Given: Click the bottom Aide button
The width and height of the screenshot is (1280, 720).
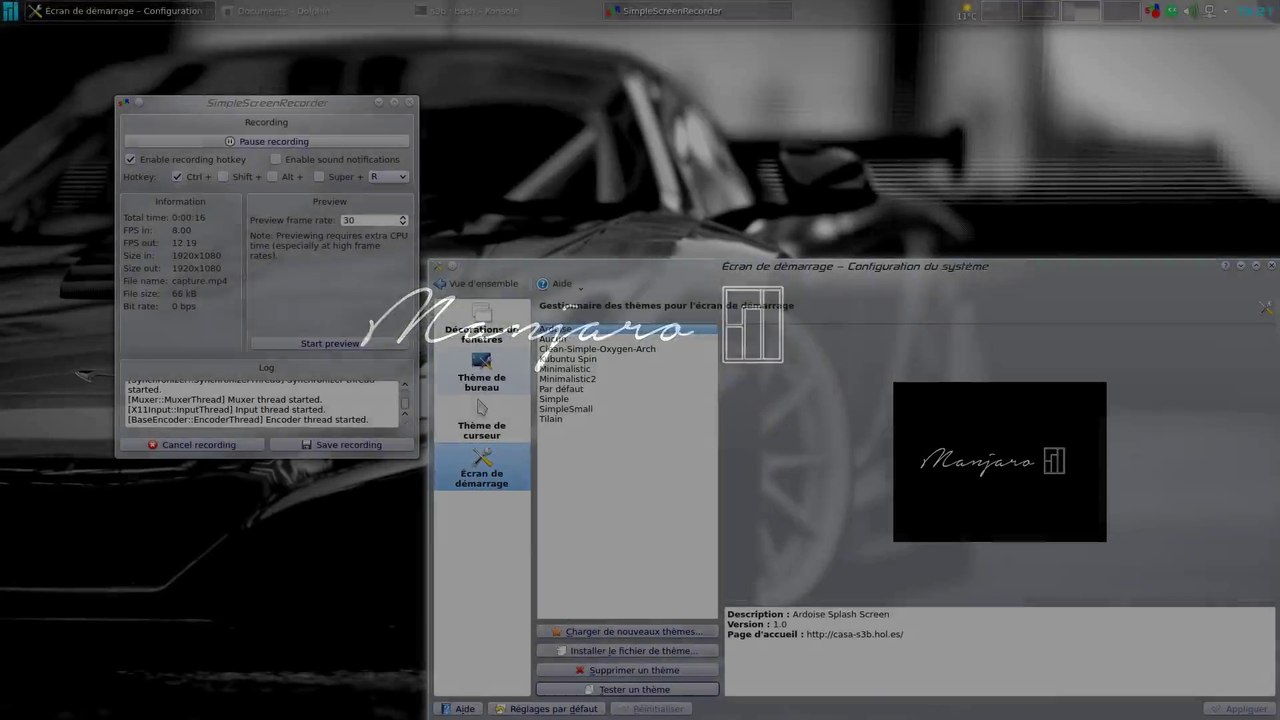Looking at the screenshot, I should 459,709.
